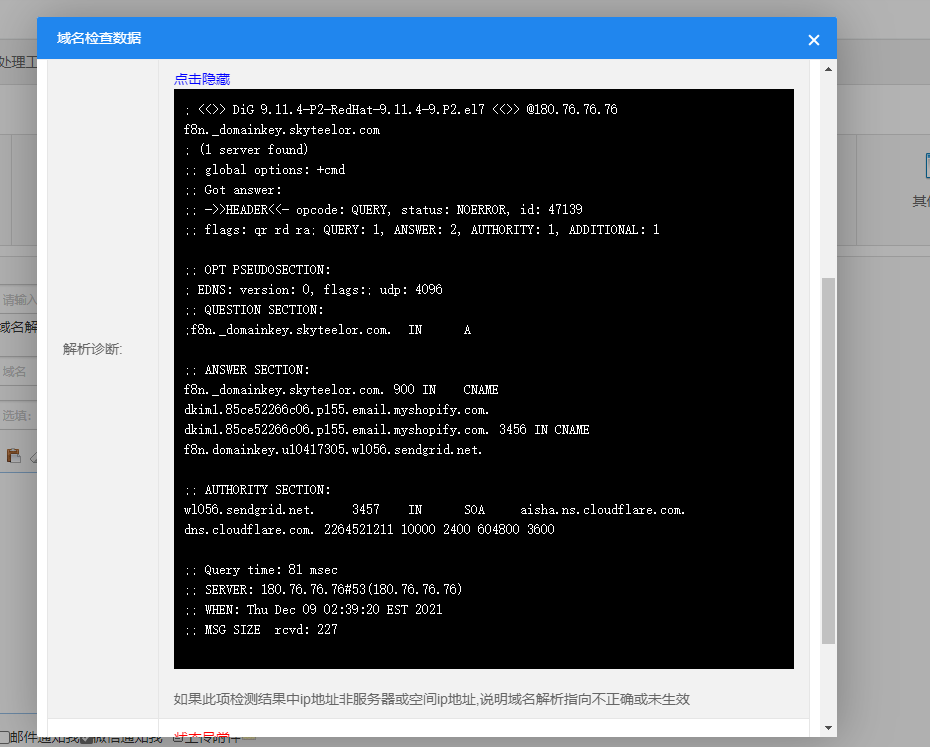The image size is (930, 747).
Task: Click the AUTHORITY SECTION line in dig output
Action: 257,490
